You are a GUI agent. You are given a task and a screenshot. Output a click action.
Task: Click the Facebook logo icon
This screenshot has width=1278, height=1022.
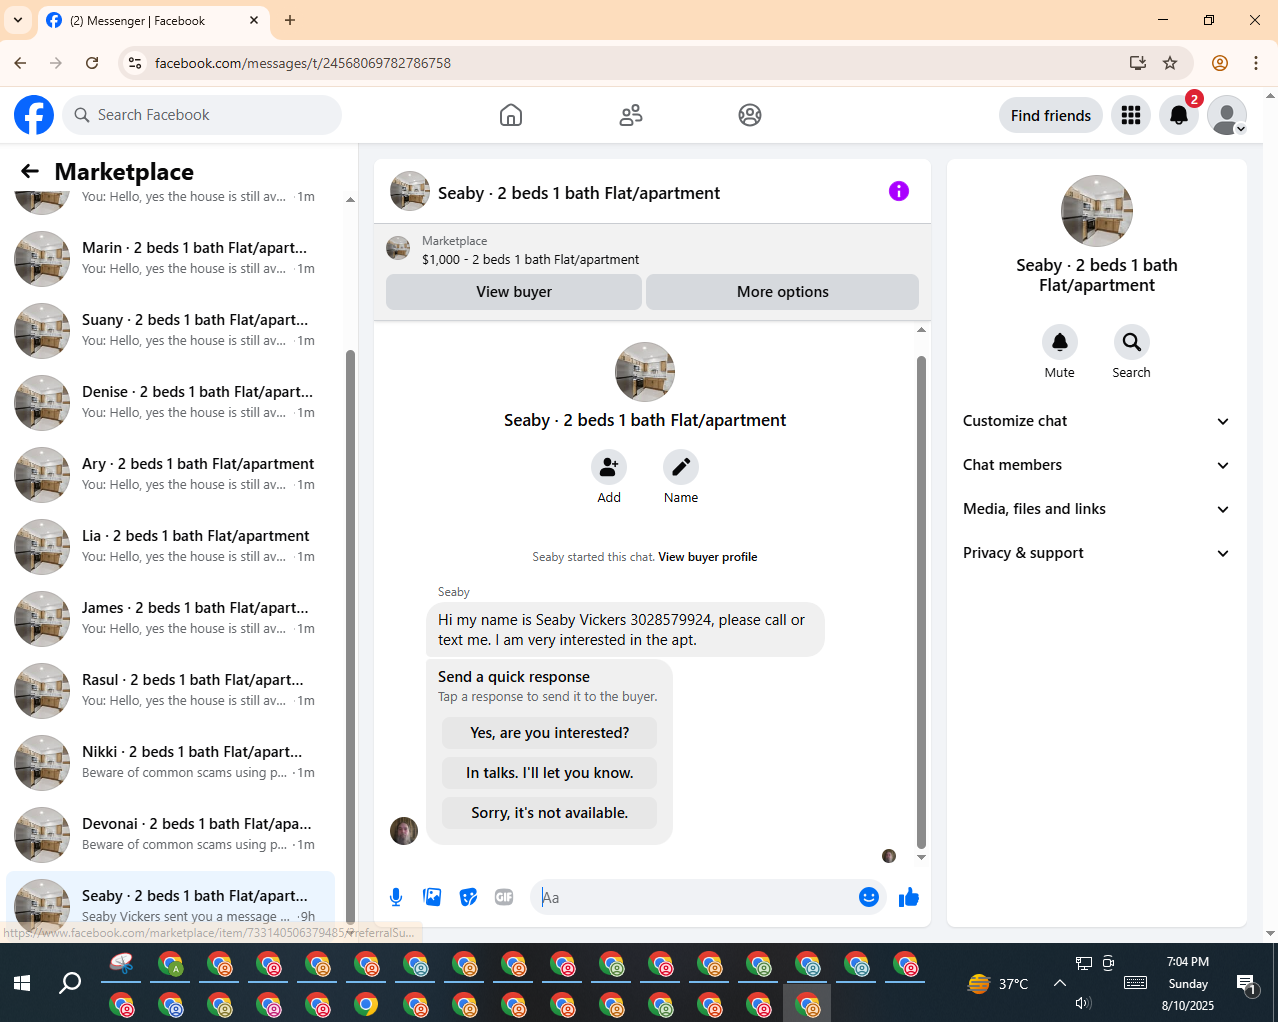[34, 115]
